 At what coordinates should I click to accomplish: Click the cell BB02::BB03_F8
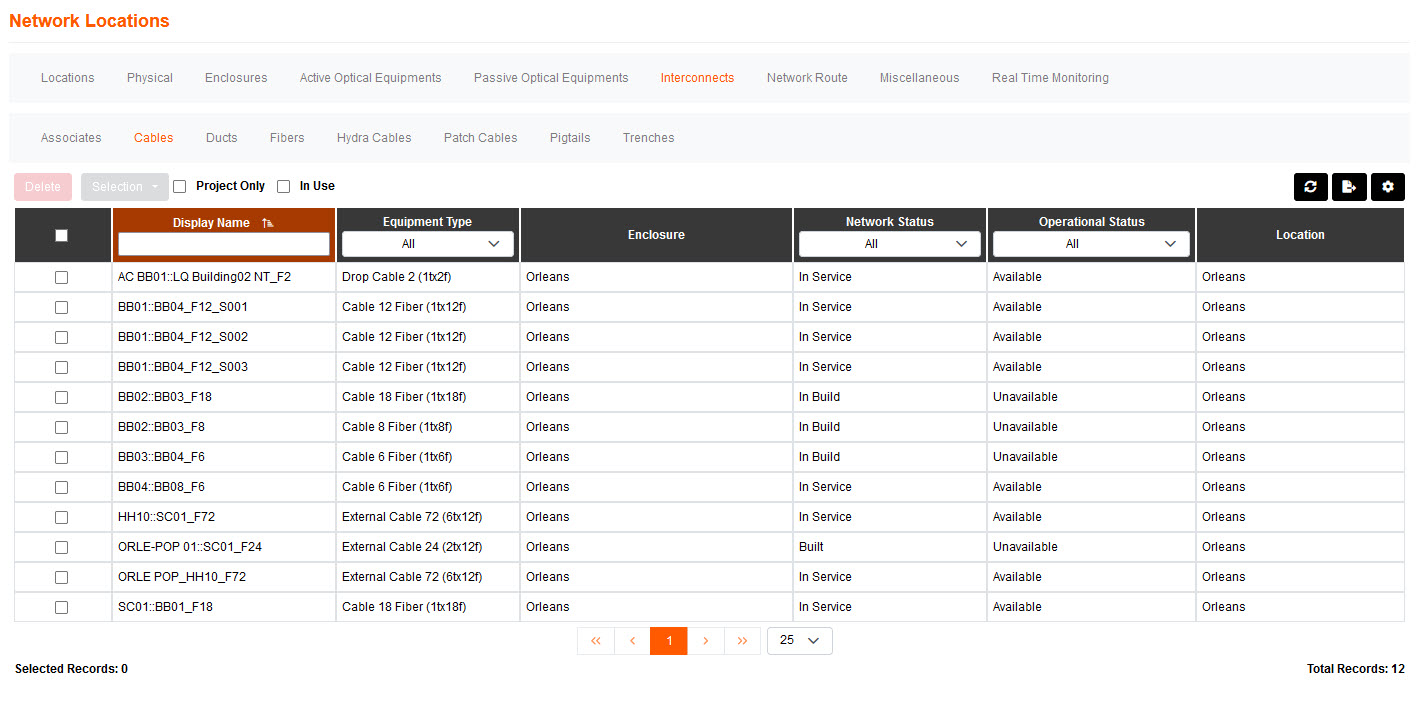[224, 427]
